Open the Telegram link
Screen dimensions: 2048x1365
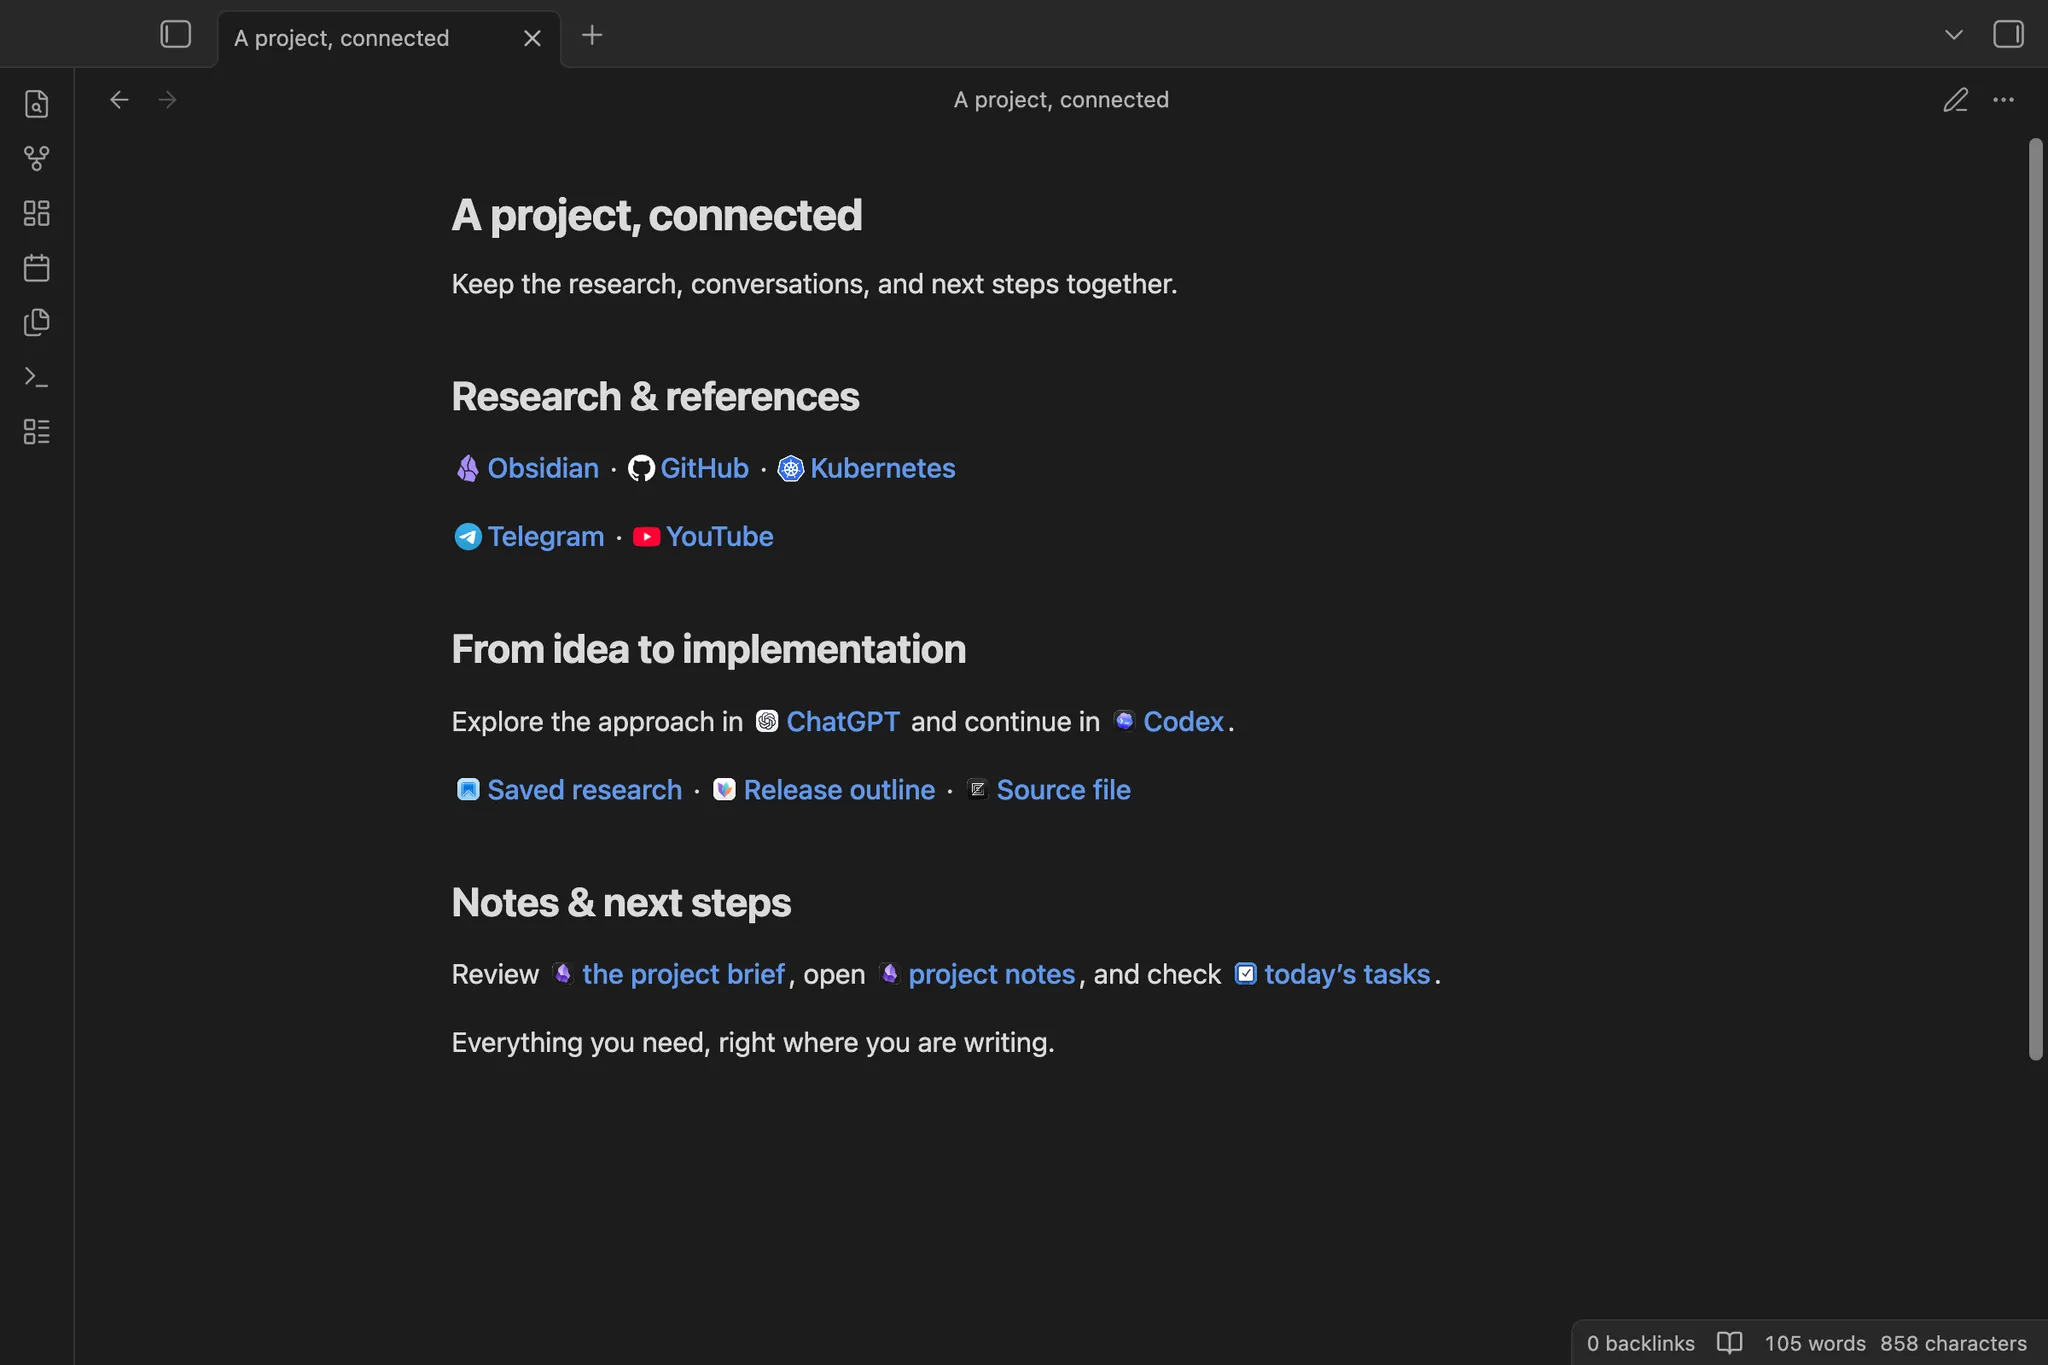tap(546, 537)
